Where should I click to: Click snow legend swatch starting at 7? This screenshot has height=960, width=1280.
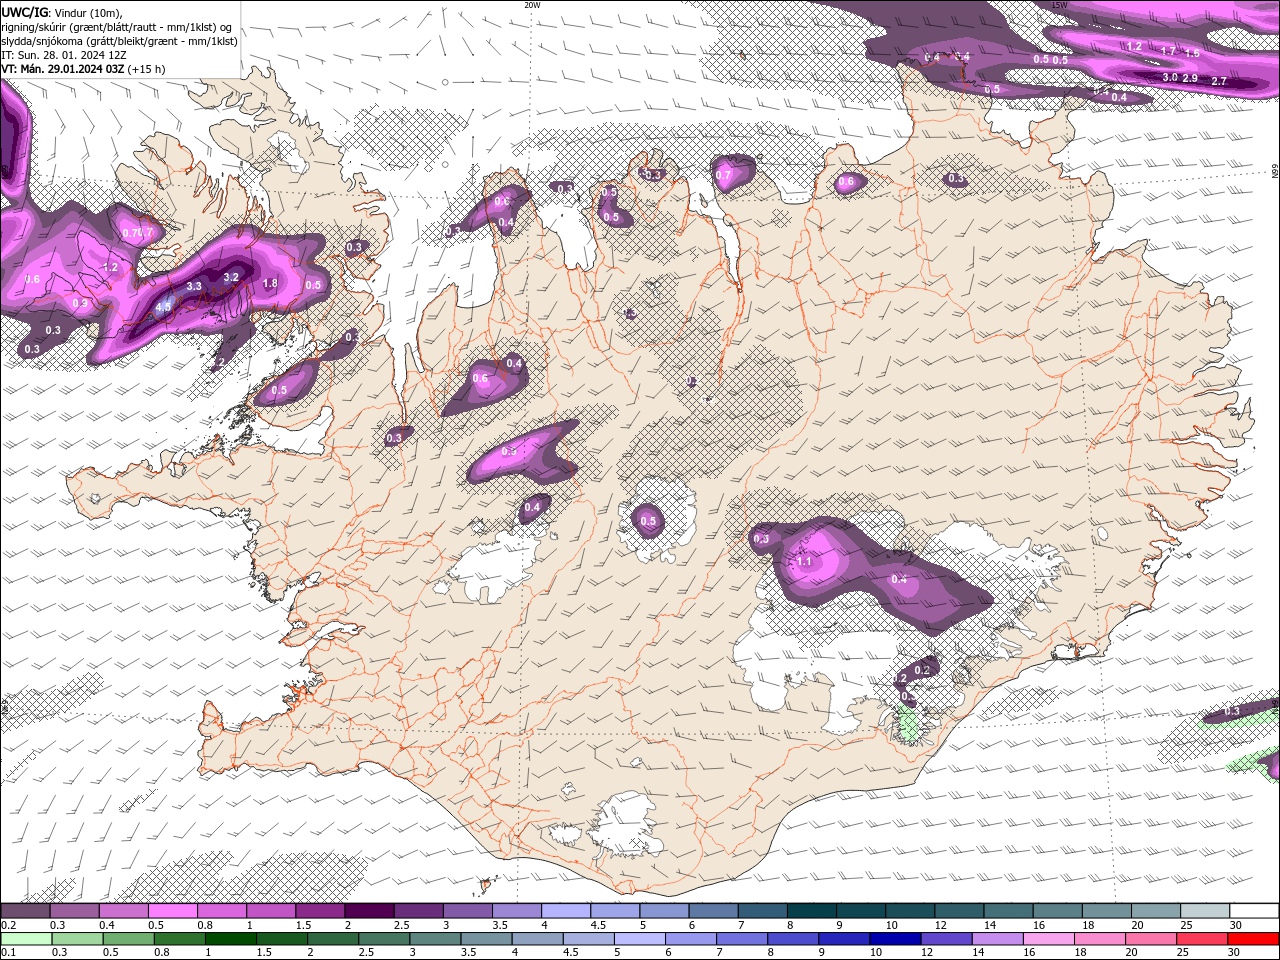click(762, 911)
